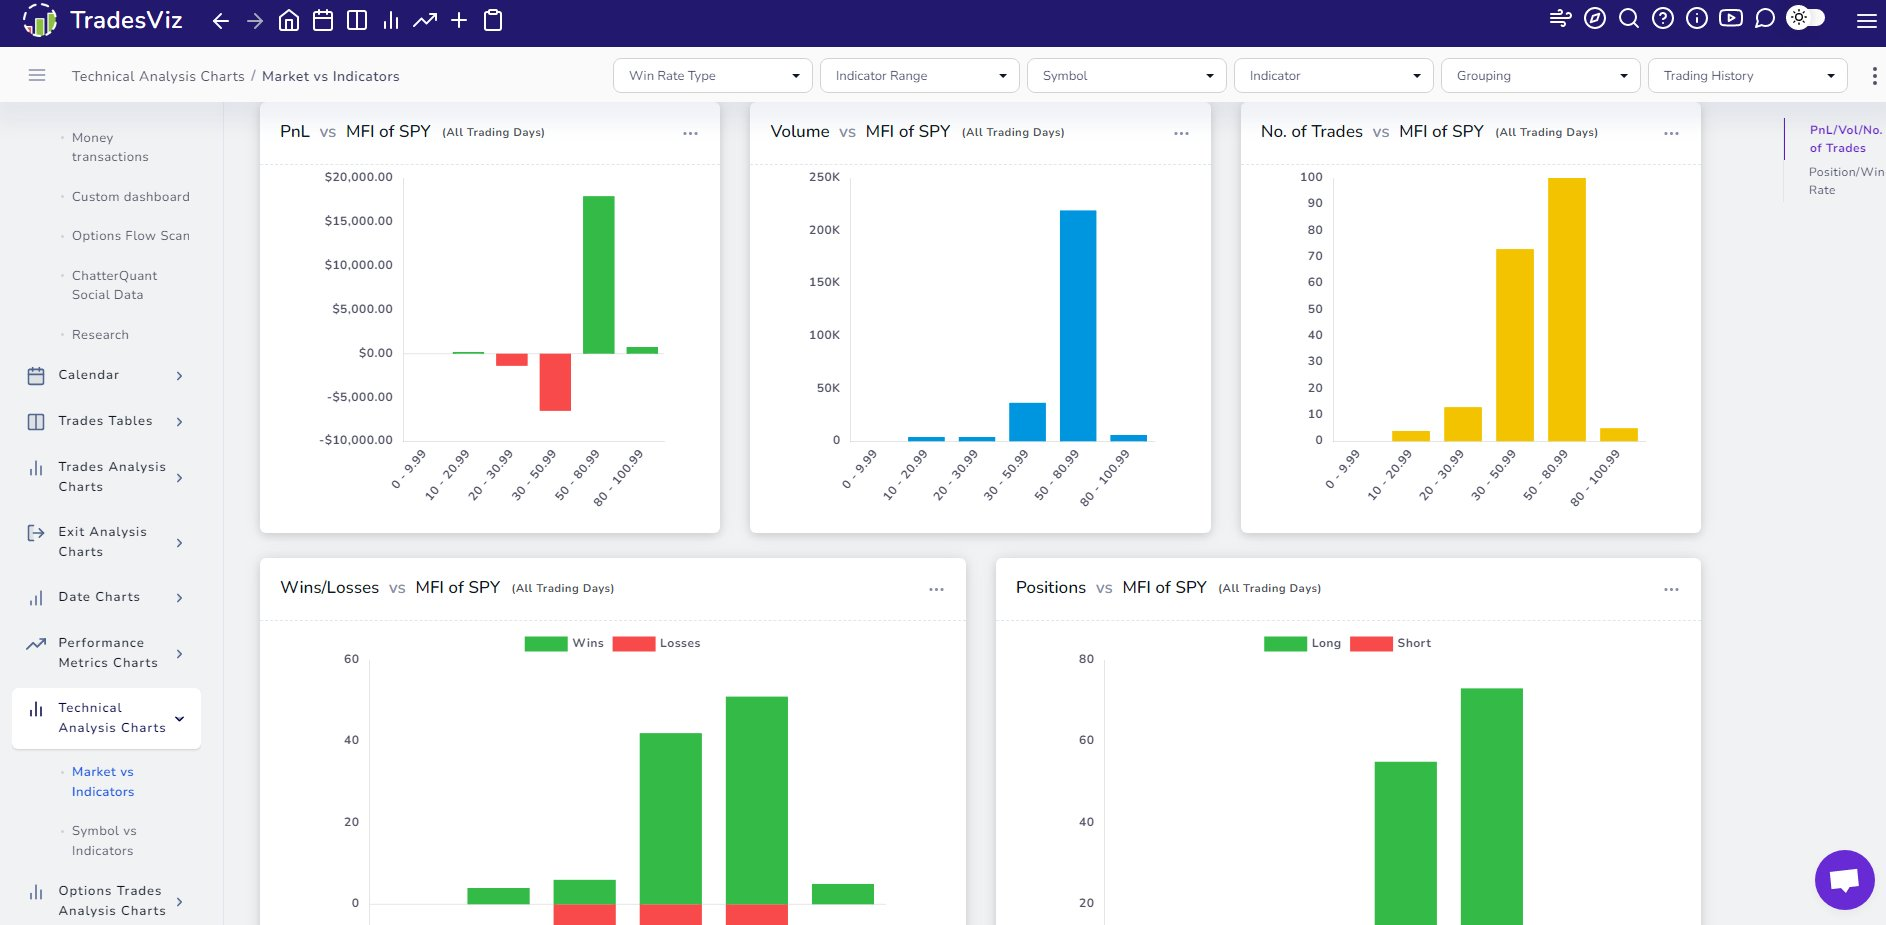Open the Grouping dropdown
Image resolution: width=1886 pixels, height=925 pixels.
click(x=1540, y=76)
